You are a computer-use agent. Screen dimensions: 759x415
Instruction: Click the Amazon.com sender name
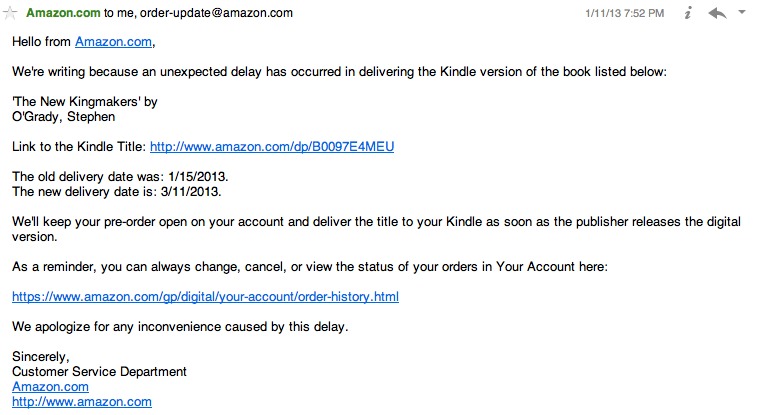pos(62,13)
